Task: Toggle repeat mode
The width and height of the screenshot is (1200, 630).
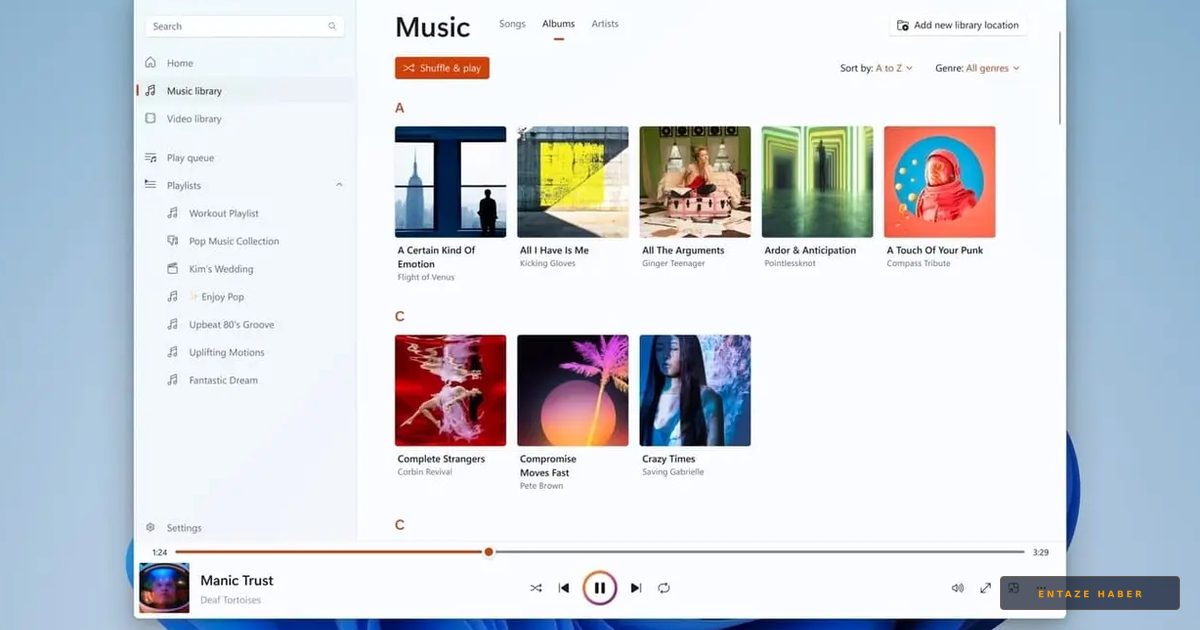Action: 664,588
